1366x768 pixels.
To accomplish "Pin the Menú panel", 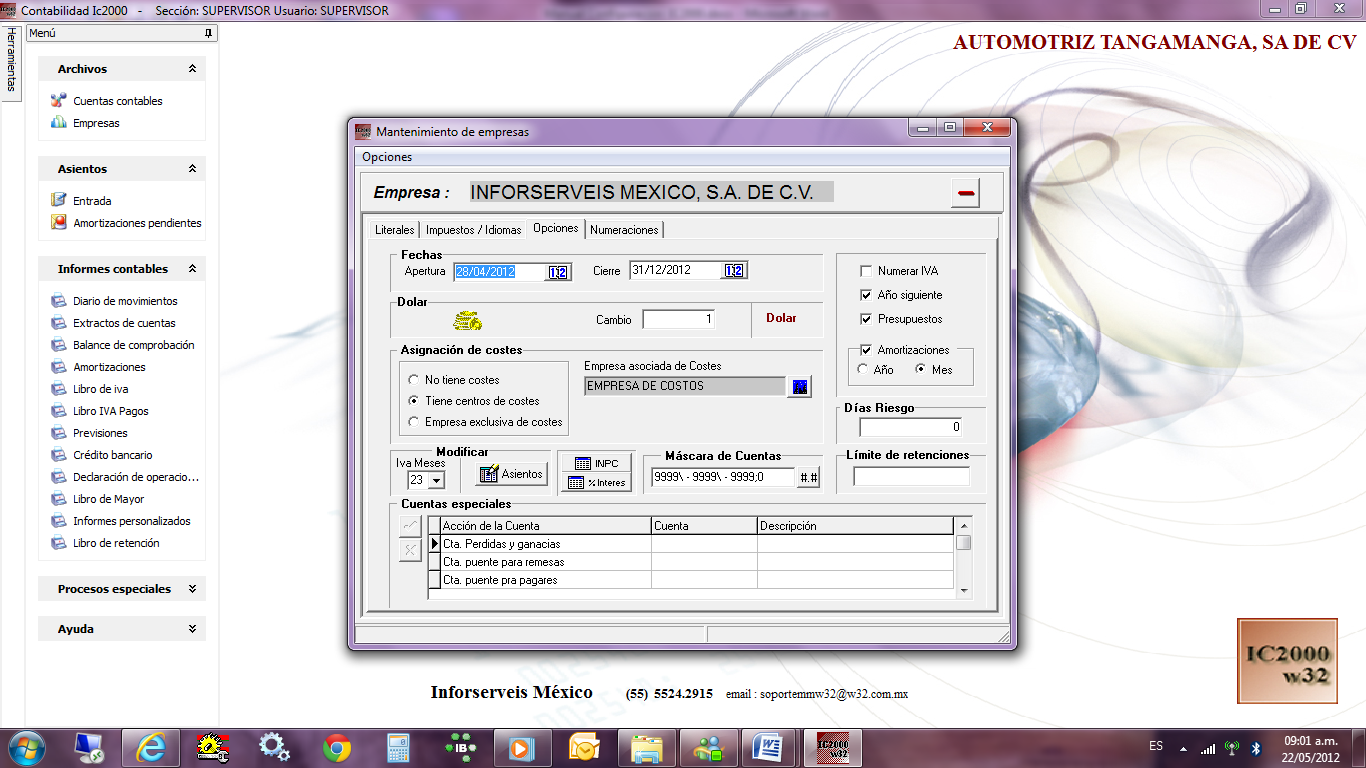I will [x=208, y=33].
